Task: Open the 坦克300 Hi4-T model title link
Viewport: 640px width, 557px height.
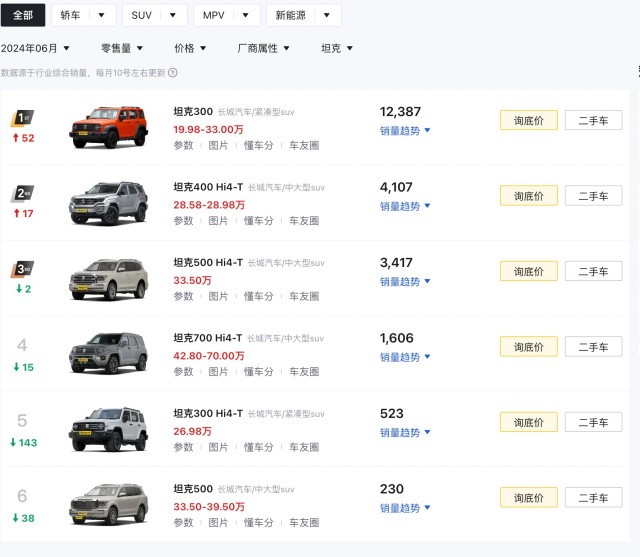Action: (208, 413)
